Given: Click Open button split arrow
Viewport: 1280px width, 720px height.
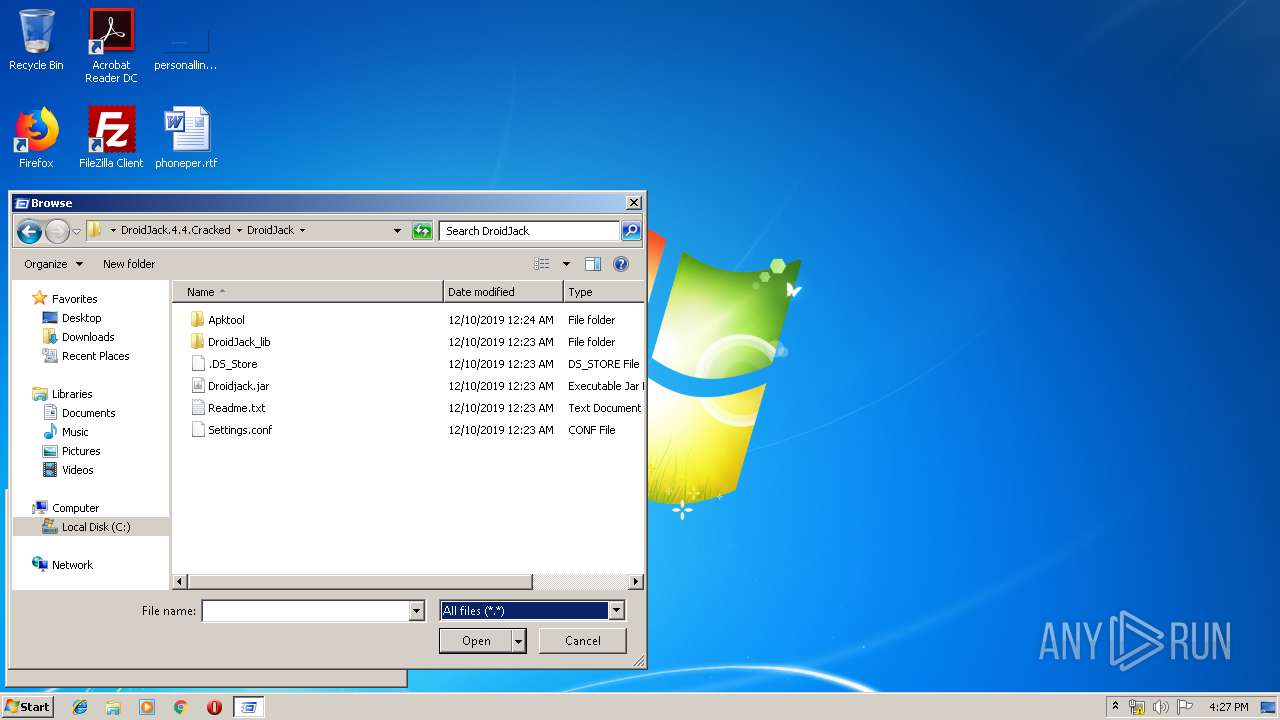Looking at the screenshot, I should coord(519,641).
